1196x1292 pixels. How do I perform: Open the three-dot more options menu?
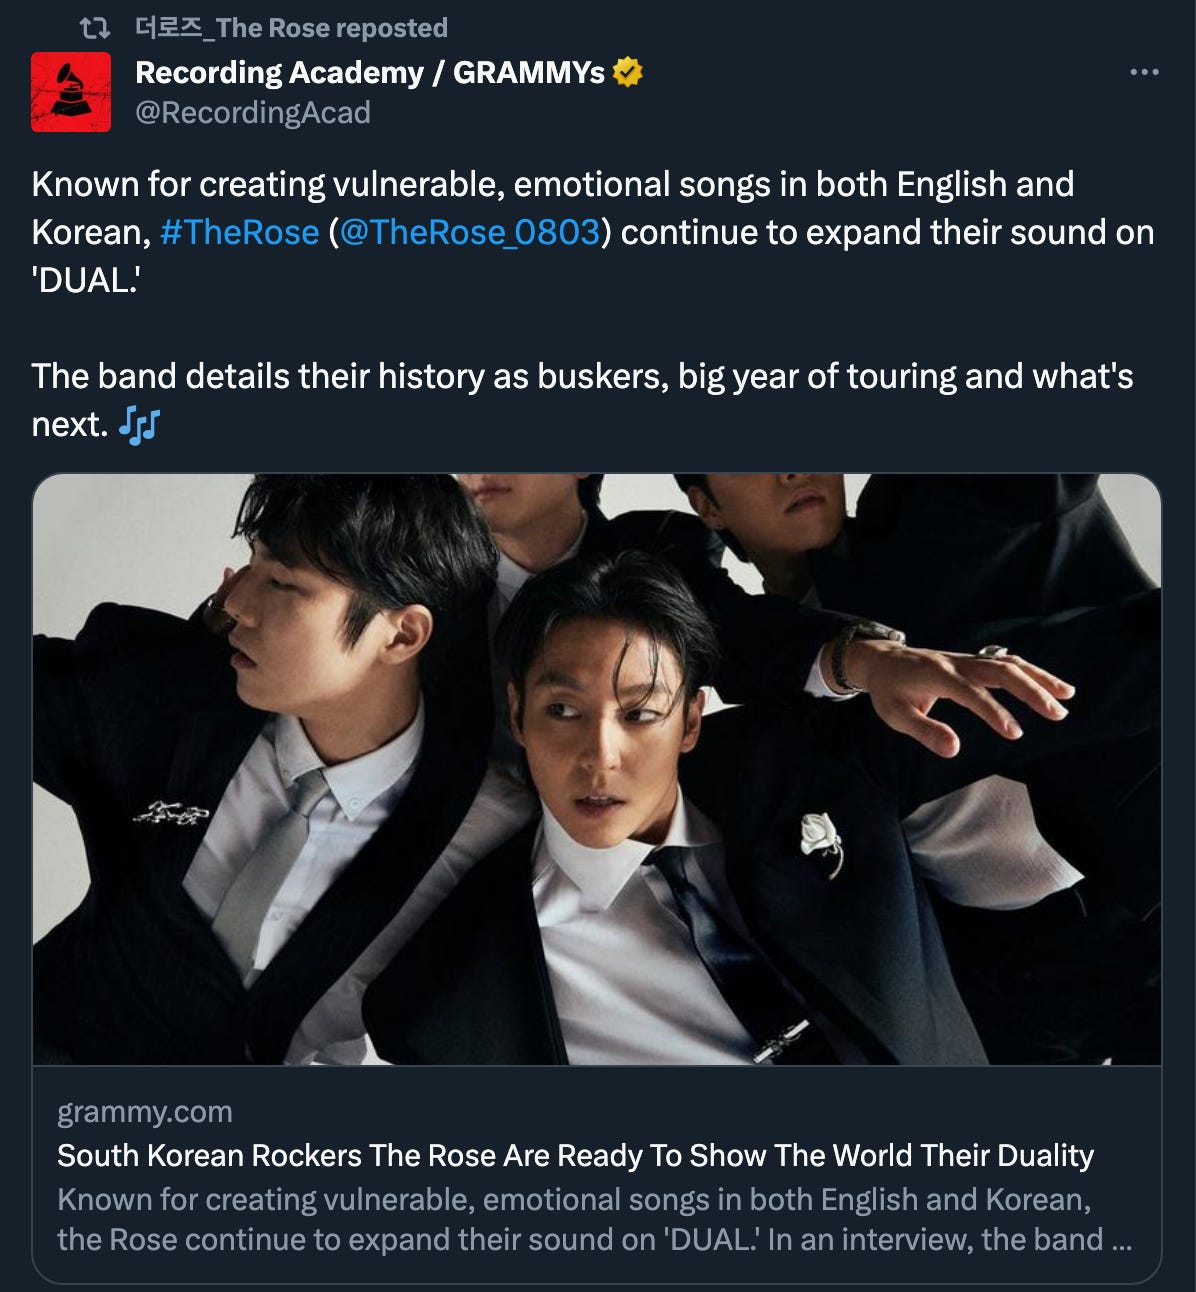(x=1144, y=72)
